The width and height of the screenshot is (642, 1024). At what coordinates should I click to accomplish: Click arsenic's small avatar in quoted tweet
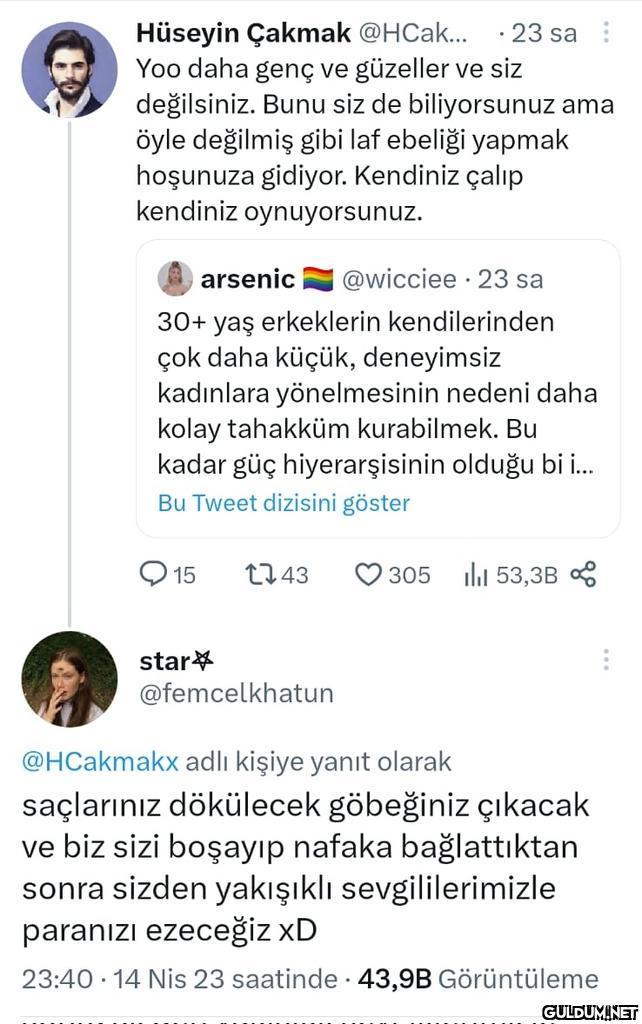[x=175, y=279]
